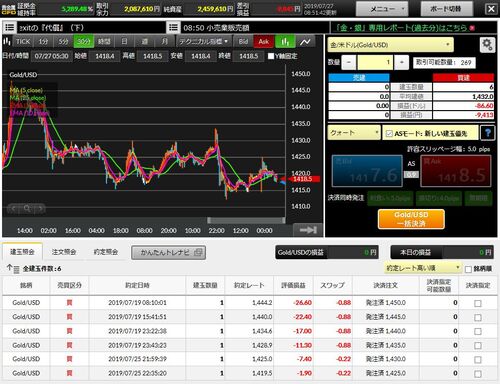This screenshot has width=500, height=384.
Task: Open gold and silver report link
Action: pos(401,28)
